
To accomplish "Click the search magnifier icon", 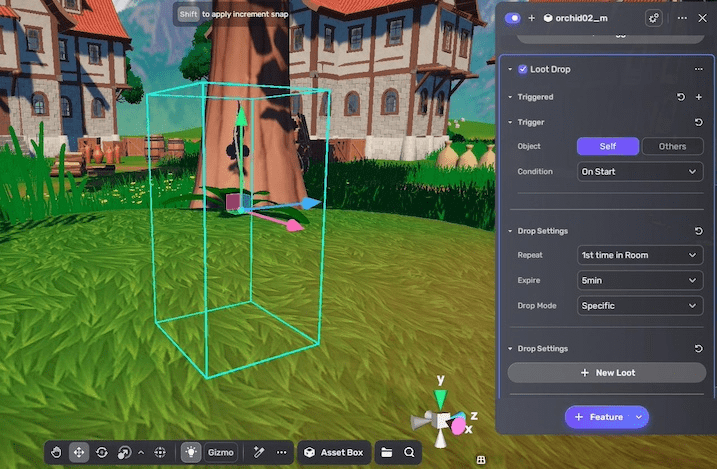I will click(x=409, y=452).
